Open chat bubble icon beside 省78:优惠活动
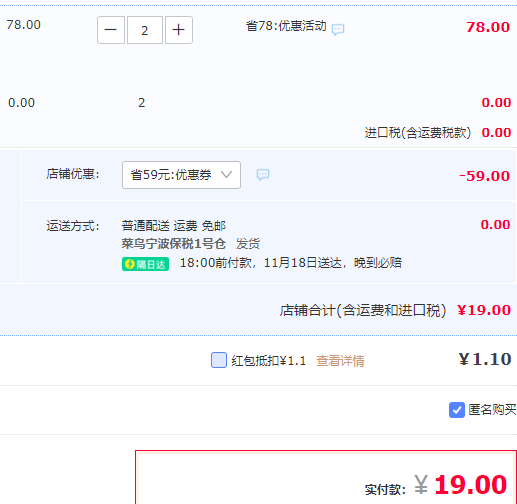The width and height of the screenshot is (517, 504). pyautogui.click(x=338, y=29)
